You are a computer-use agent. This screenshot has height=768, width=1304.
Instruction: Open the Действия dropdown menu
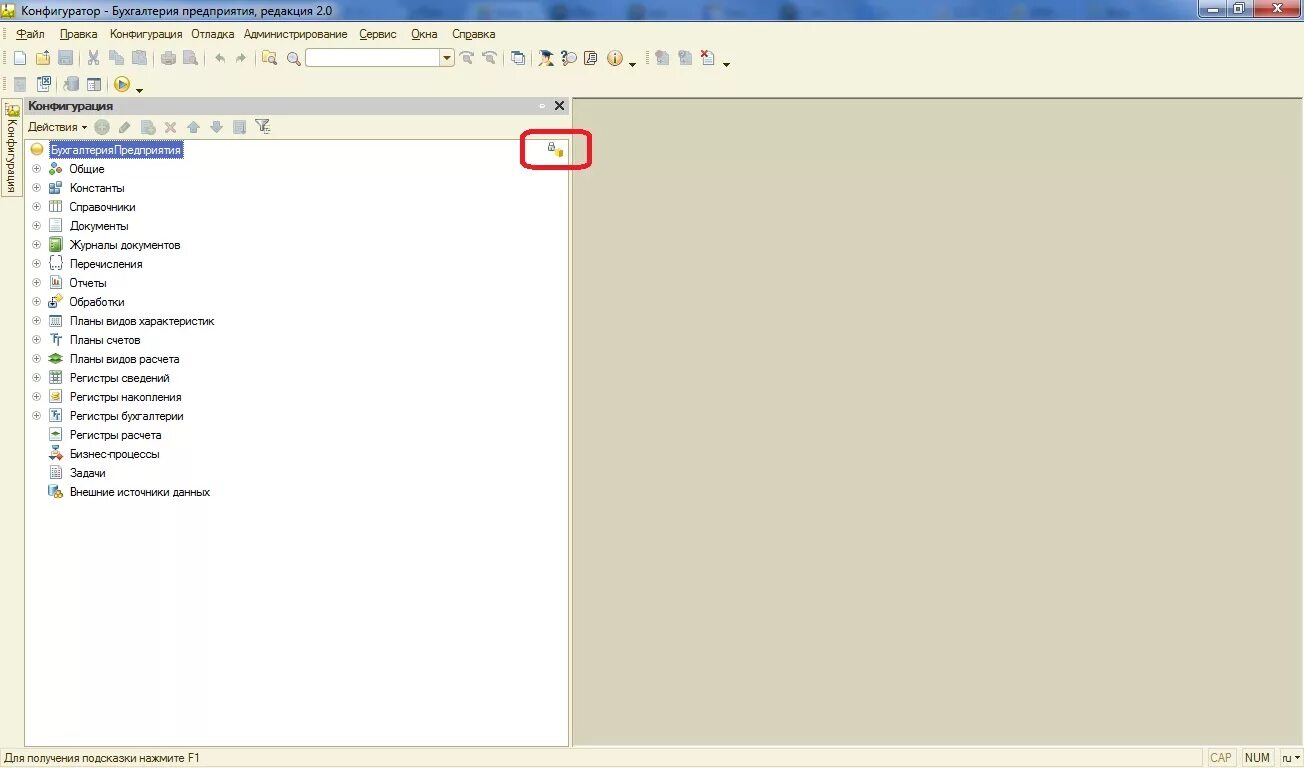pyautogui.click(x=57, y=127)
